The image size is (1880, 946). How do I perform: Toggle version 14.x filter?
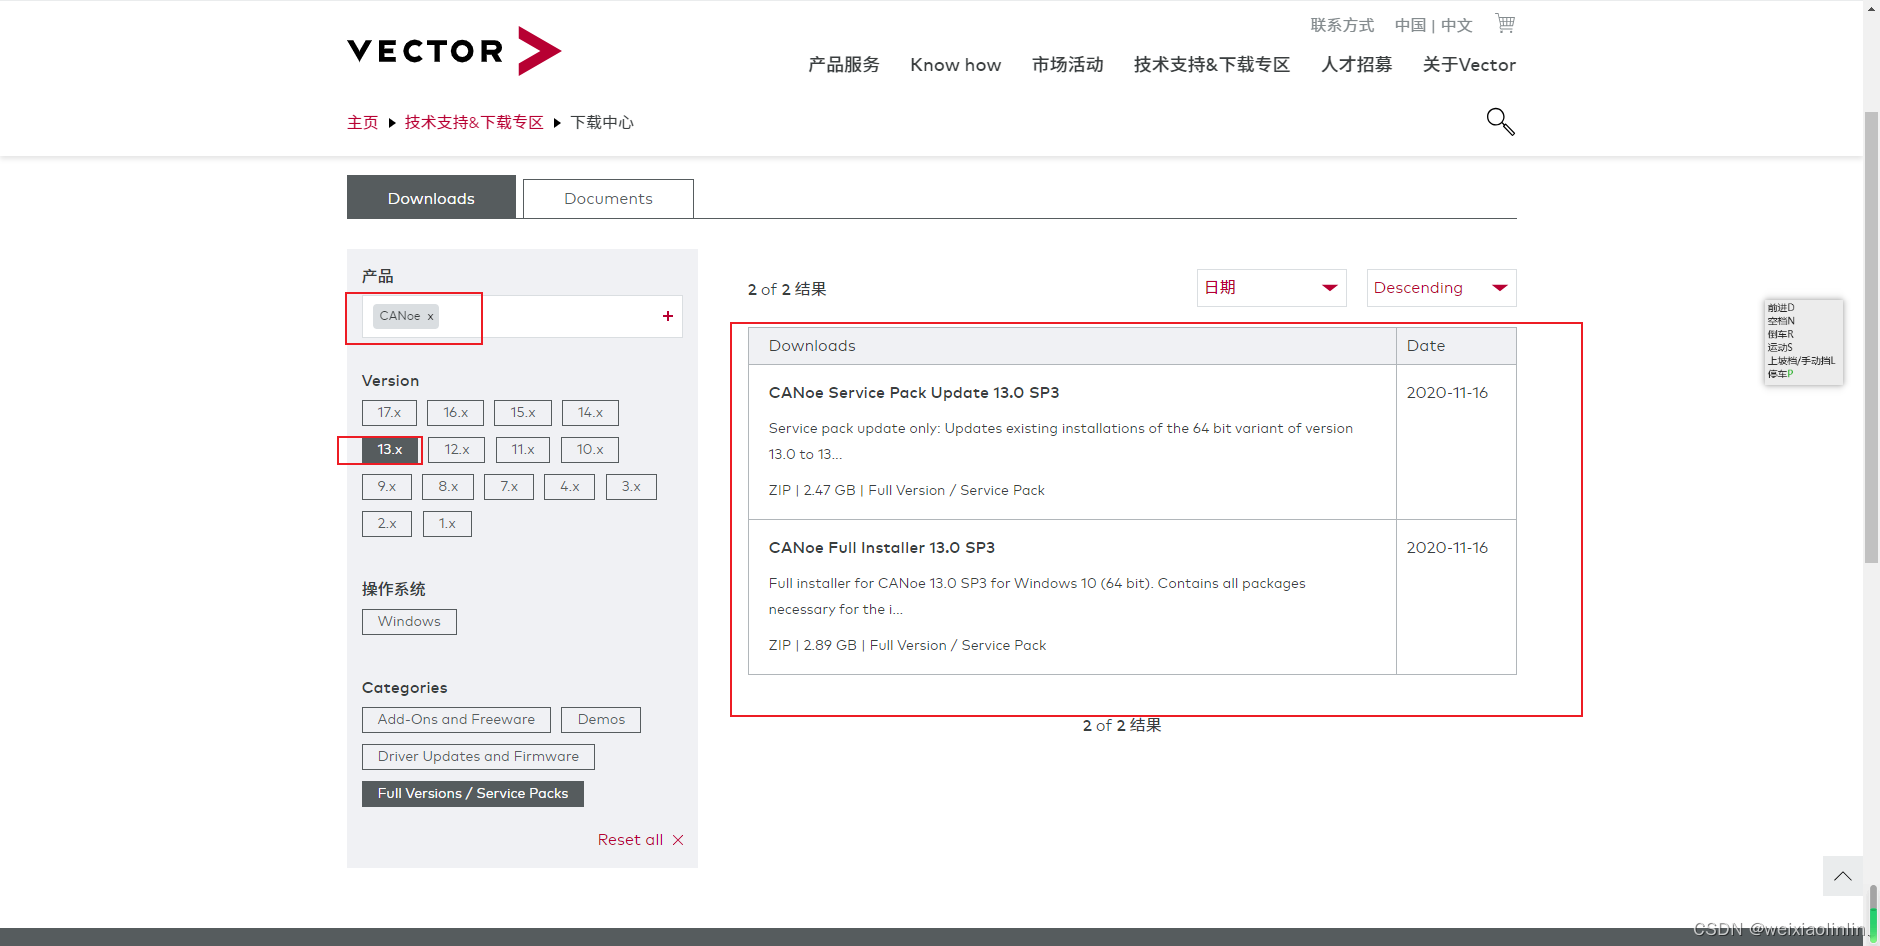(x=590, y=413)
